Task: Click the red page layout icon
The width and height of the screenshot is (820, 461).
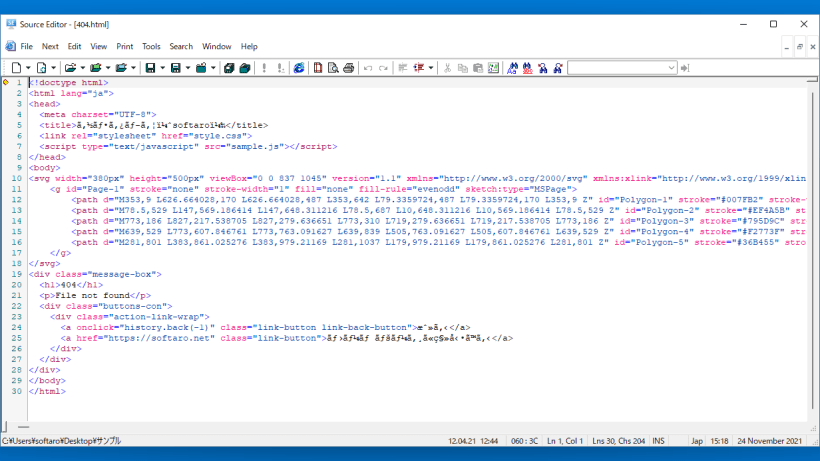Action: (318, 68)
